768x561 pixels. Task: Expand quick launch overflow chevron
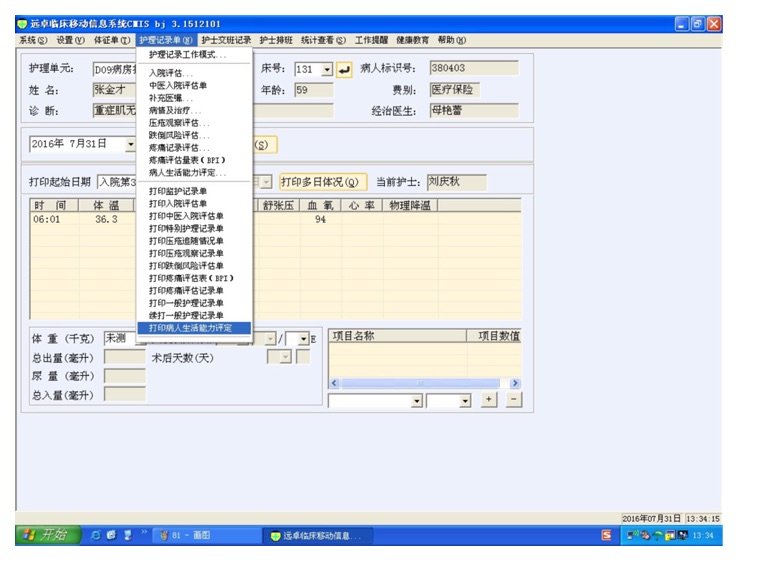coord(144,532)
